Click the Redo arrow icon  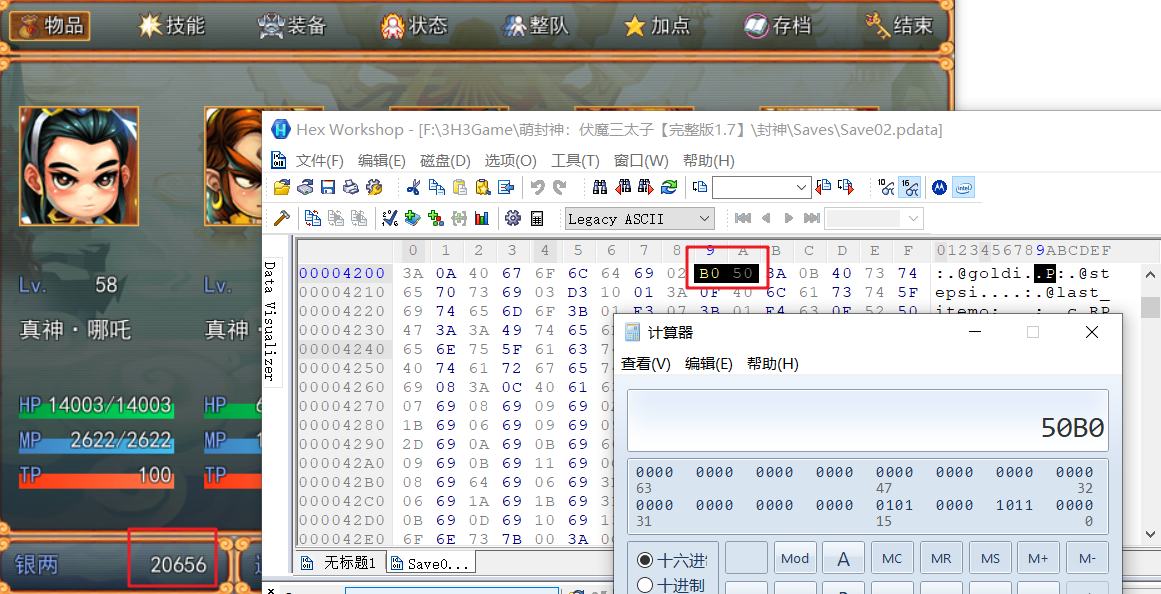coord(561,187)
